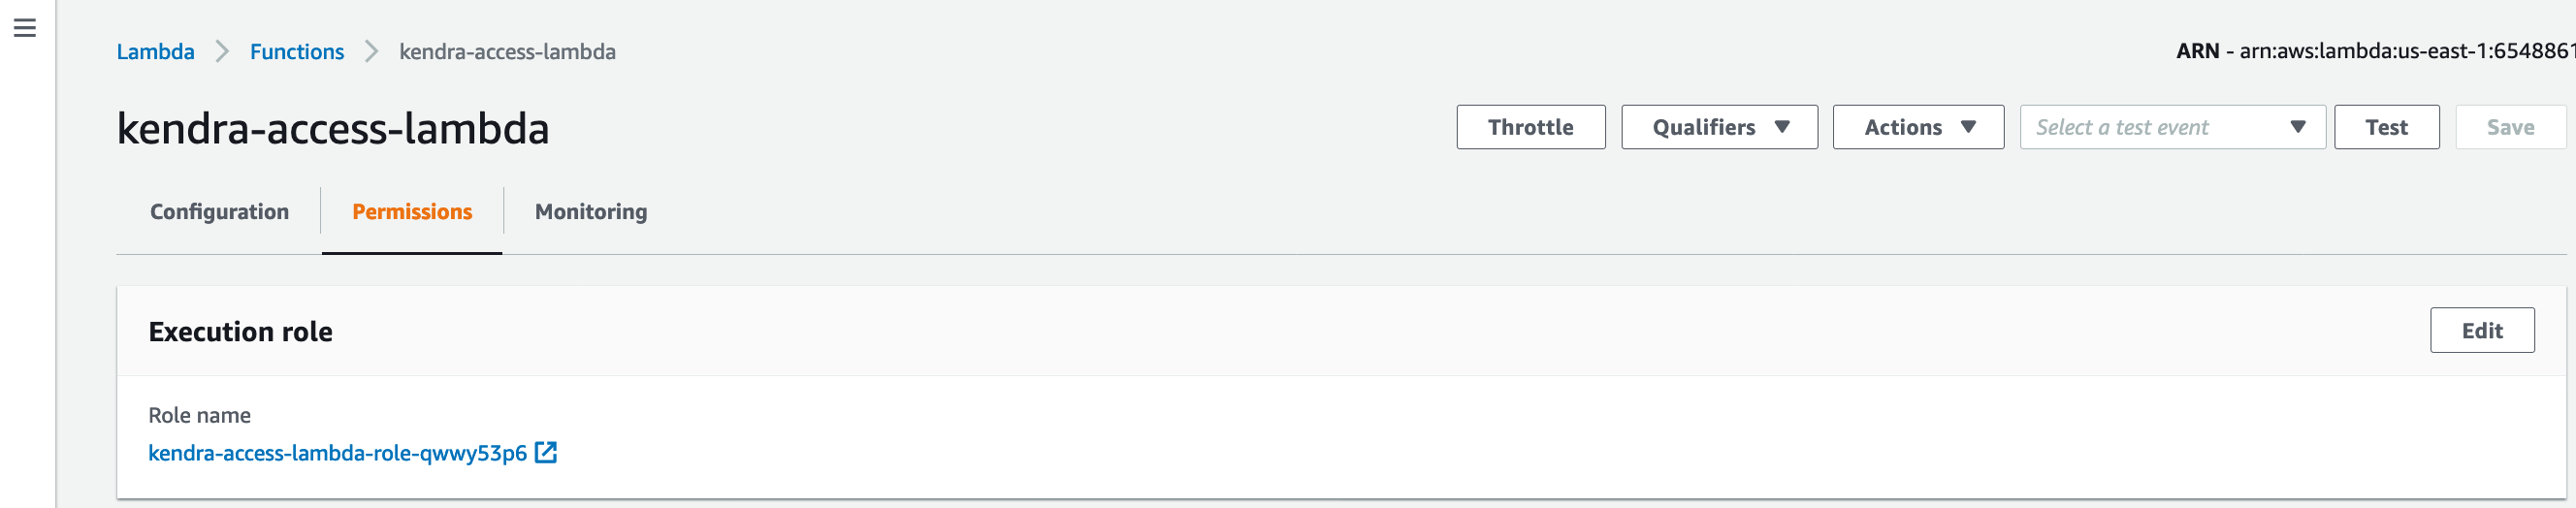Click the Save button

[x=2510, y=127]
